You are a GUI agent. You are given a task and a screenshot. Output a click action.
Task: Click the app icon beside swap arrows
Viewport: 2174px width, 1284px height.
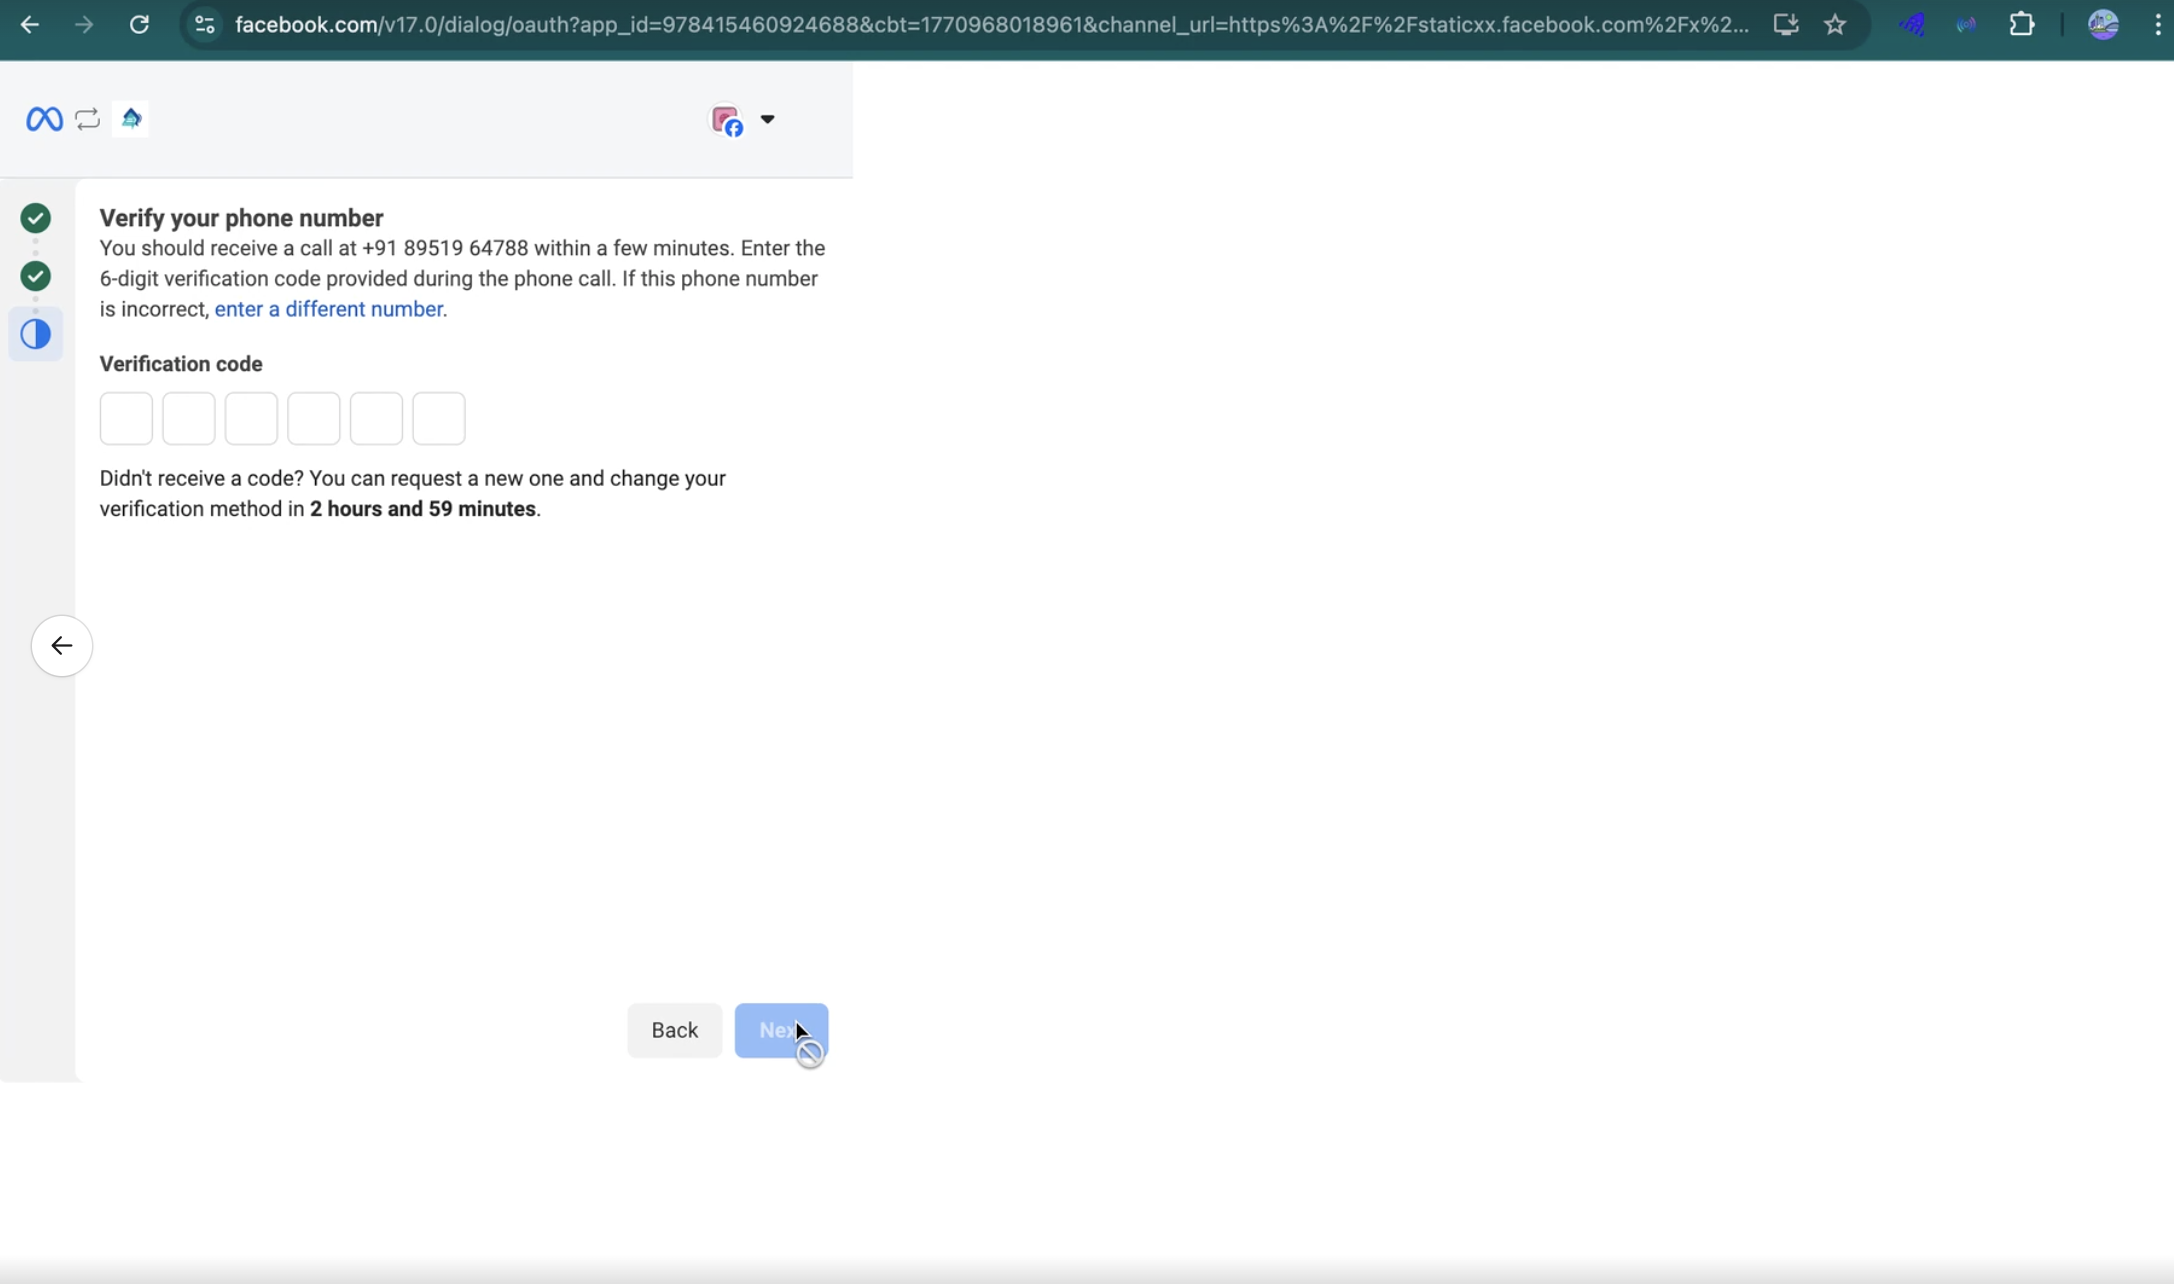coord(131,119)
